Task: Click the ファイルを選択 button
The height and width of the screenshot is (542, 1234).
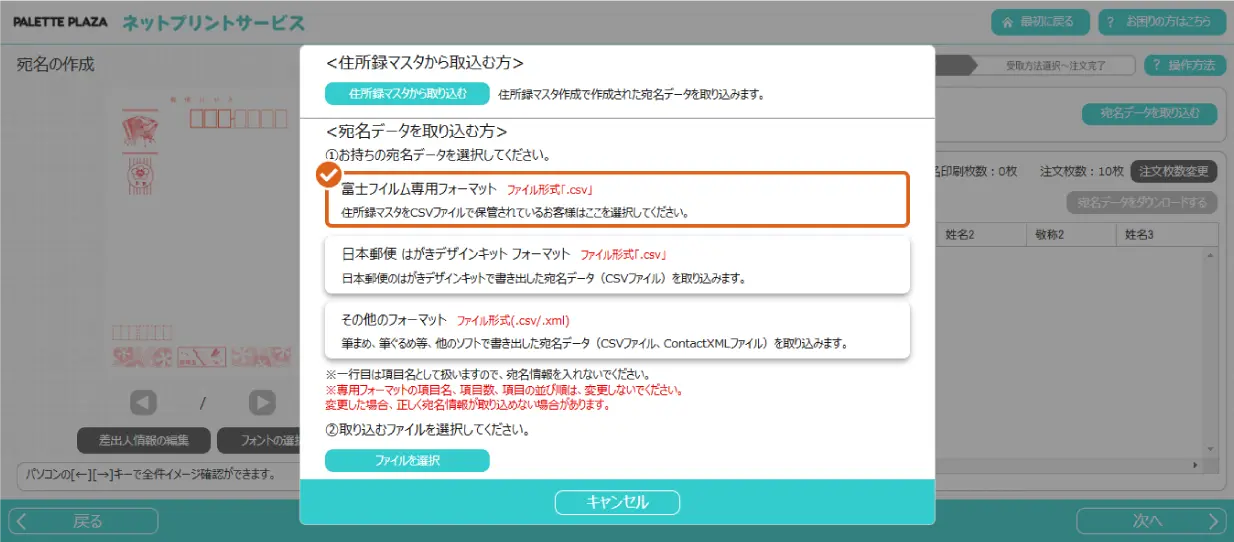Action: point(407,461)
